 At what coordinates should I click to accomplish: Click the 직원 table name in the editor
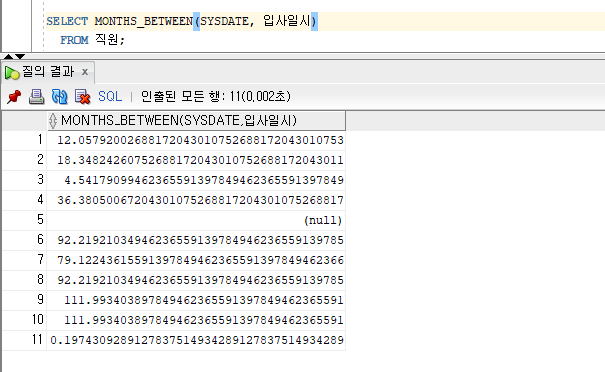(107, 39)
